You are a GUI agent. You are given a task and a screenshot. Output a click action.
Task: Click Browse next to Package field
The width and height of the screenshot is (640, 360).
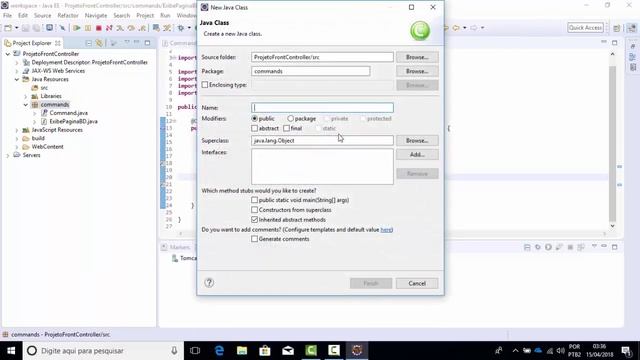(417, 71)
